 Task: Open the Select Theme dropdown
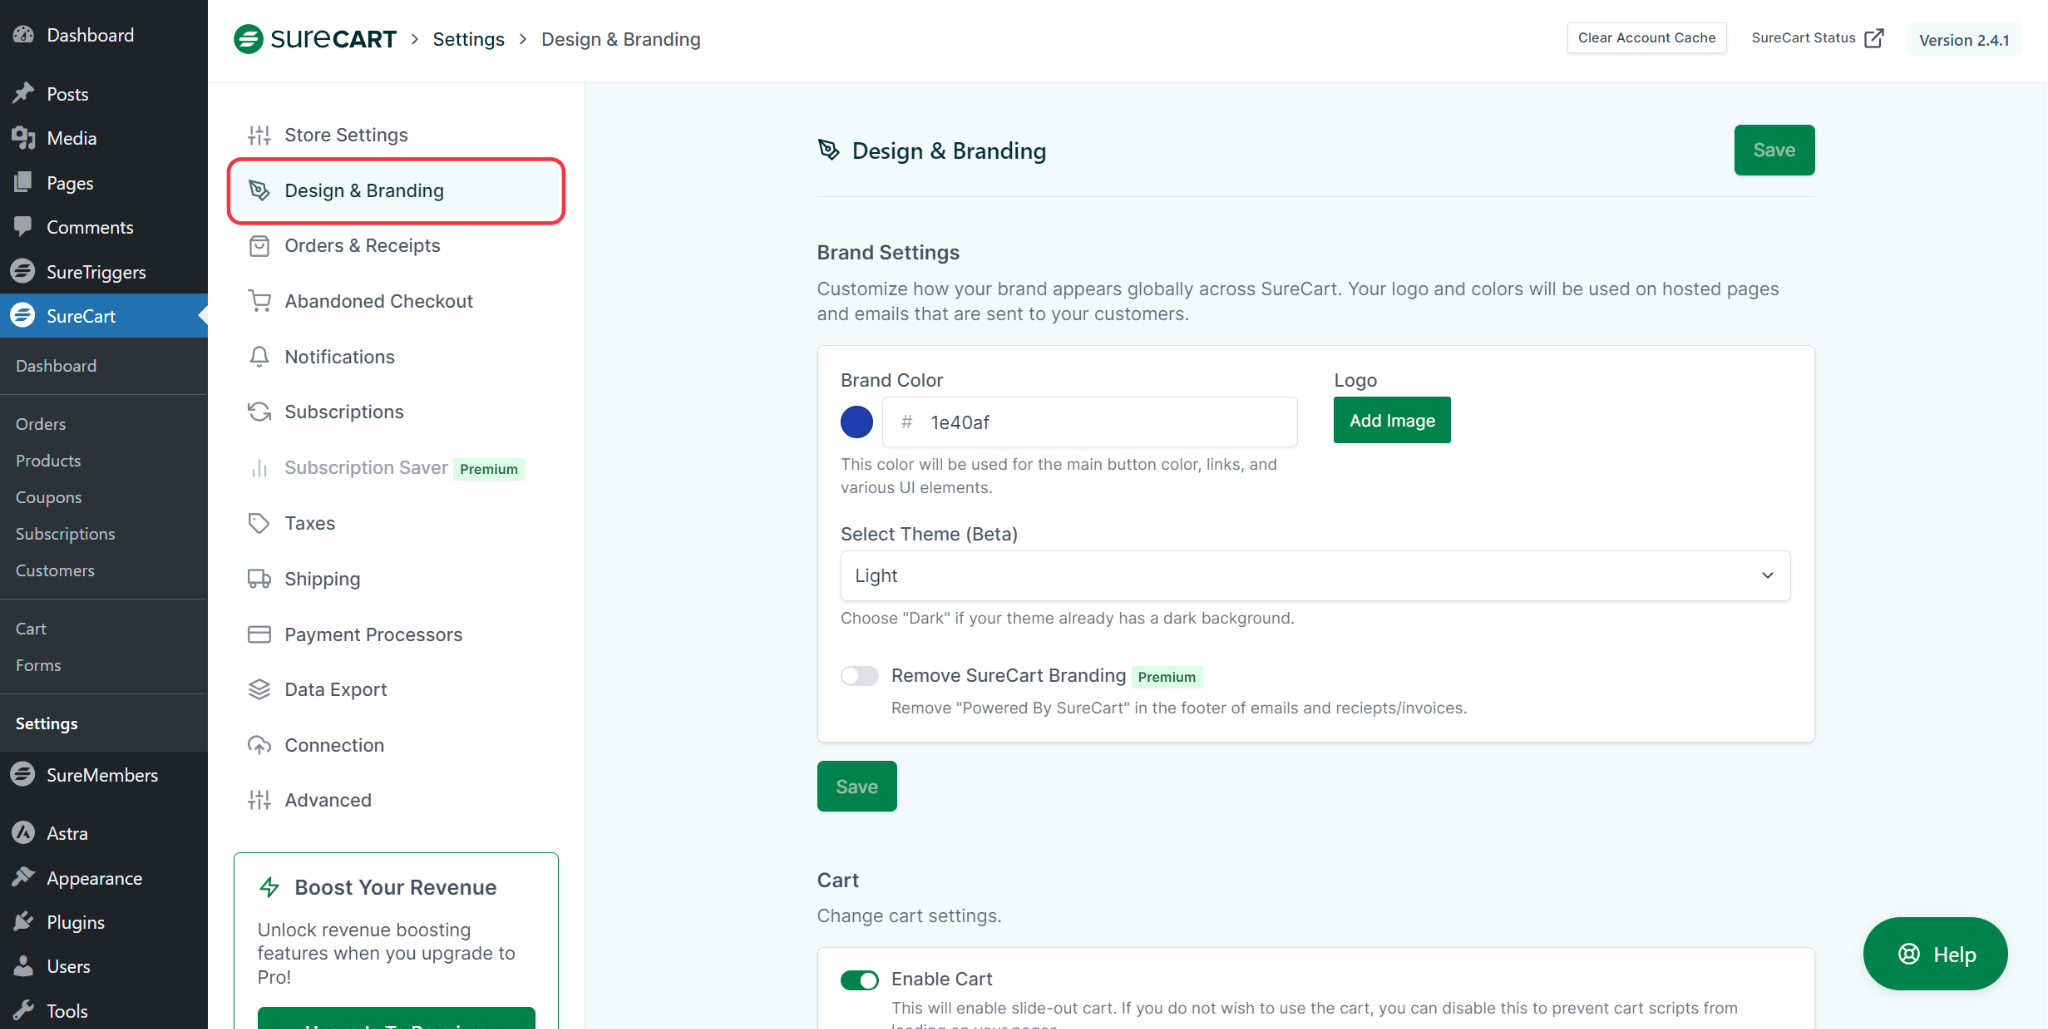pyautogui.click(x=1315, y=576)
